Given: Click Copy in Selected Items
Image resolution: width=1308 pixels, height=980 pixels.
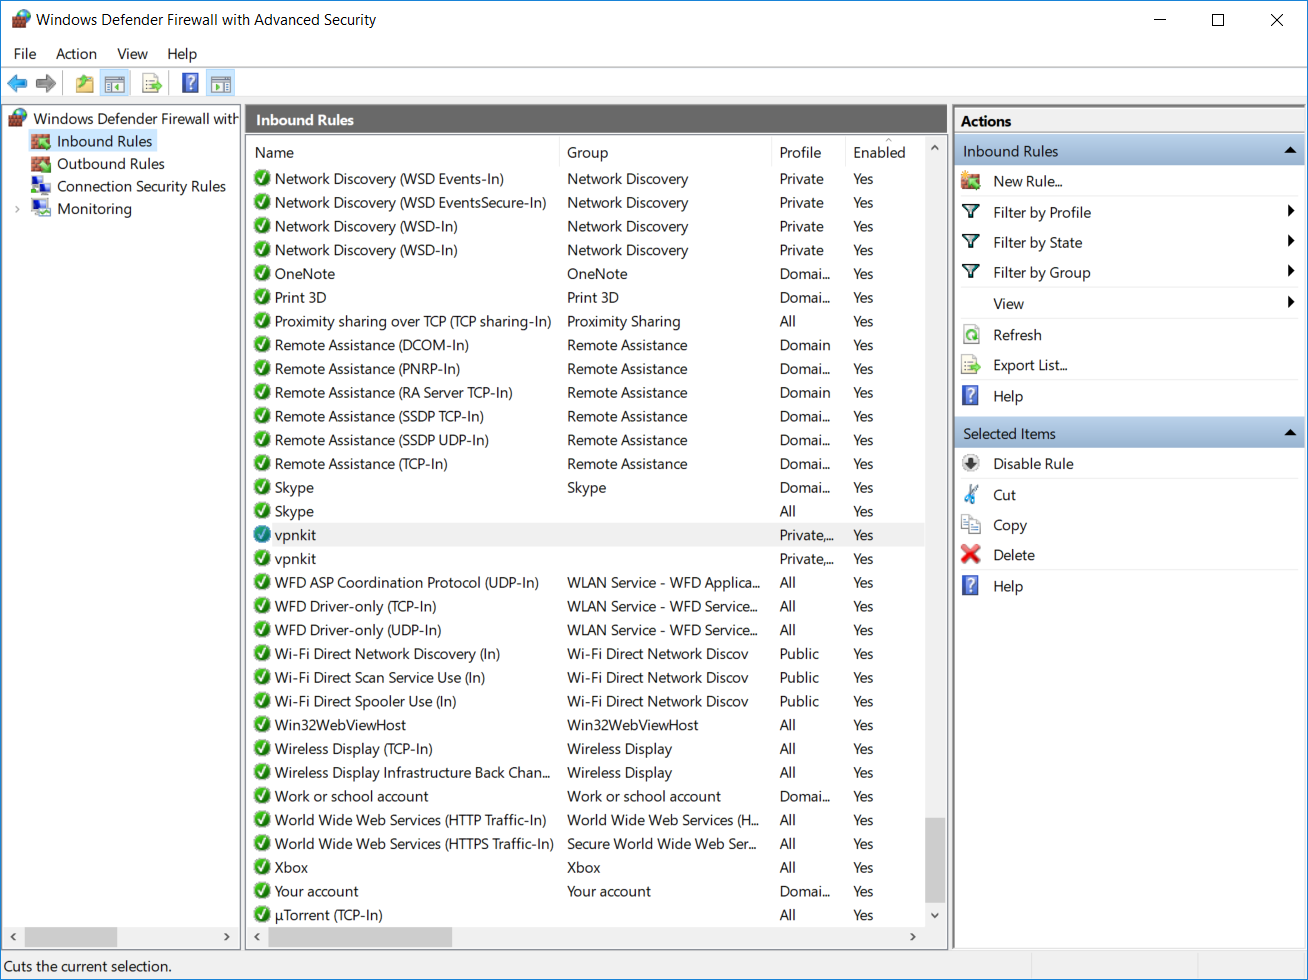Looking at the screenshot, I should point(1009,525).
